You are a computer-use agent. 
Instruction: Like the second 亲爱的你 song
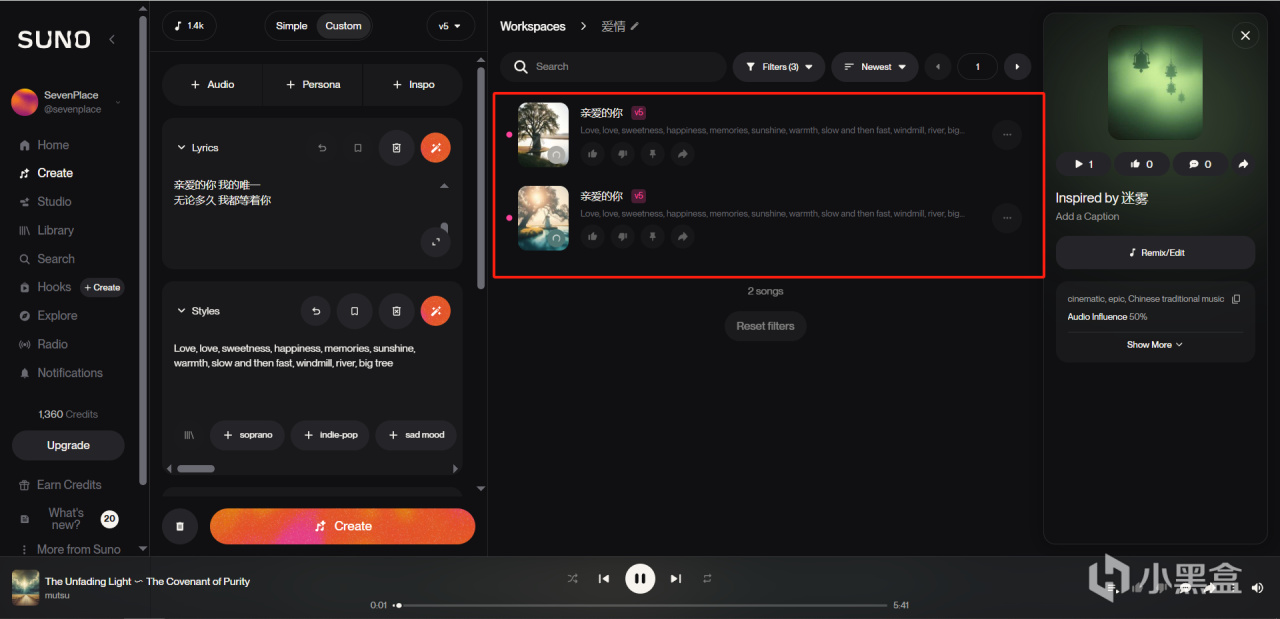pos(593,237)
